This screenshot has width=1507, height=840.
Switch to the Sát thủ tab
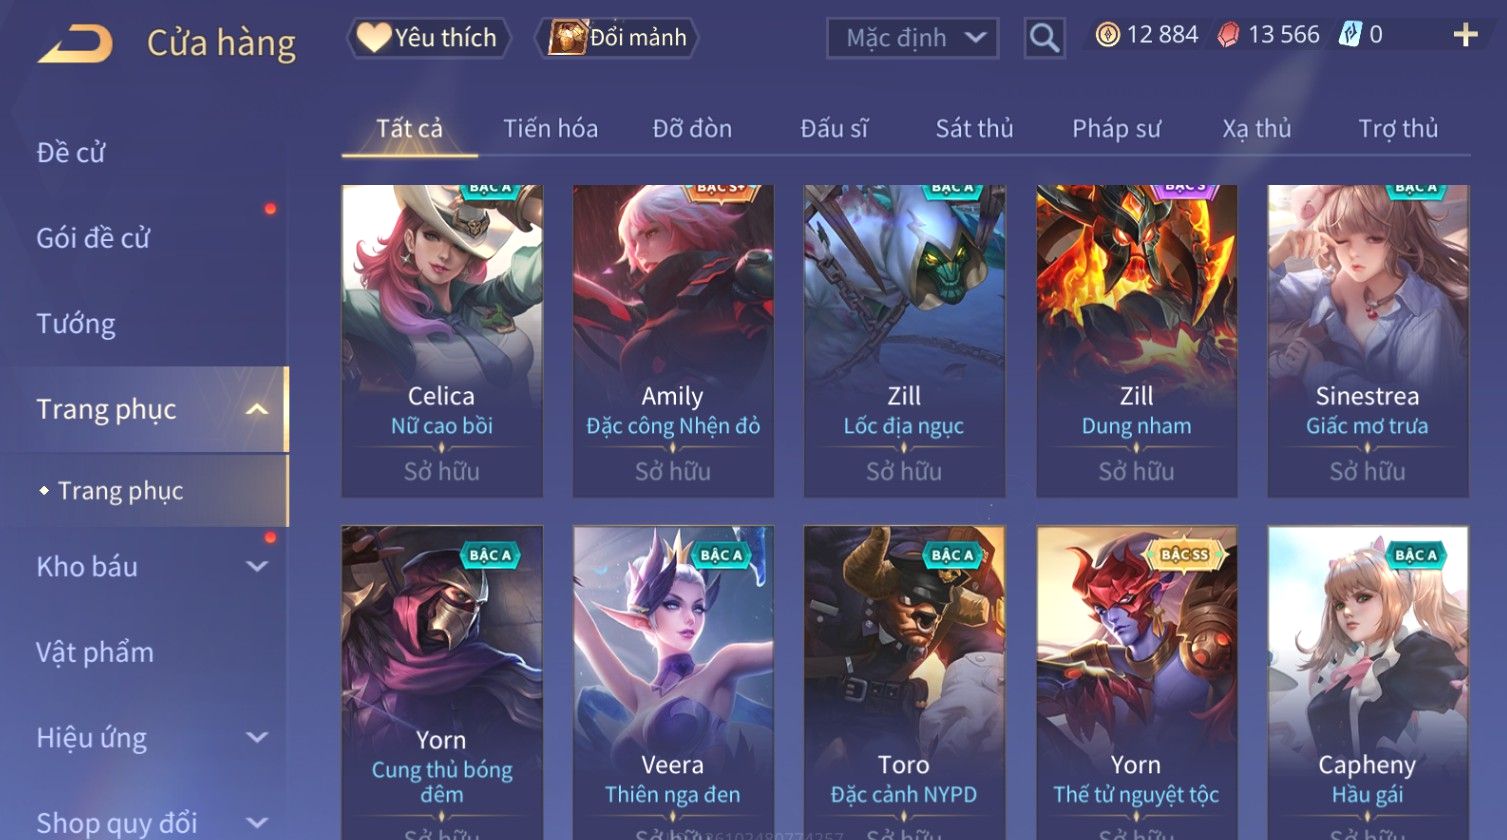pyautogui.click(x=974, y=129)
